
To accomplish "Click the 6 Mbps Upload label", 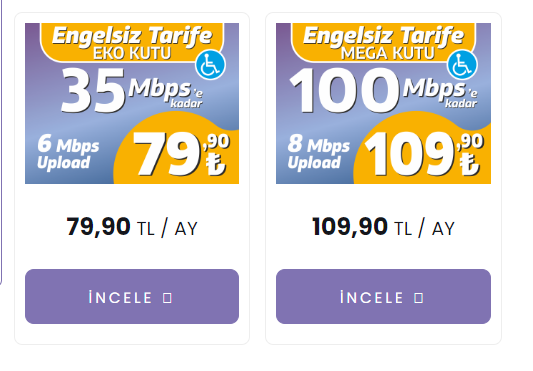I will tap(68, 152).
